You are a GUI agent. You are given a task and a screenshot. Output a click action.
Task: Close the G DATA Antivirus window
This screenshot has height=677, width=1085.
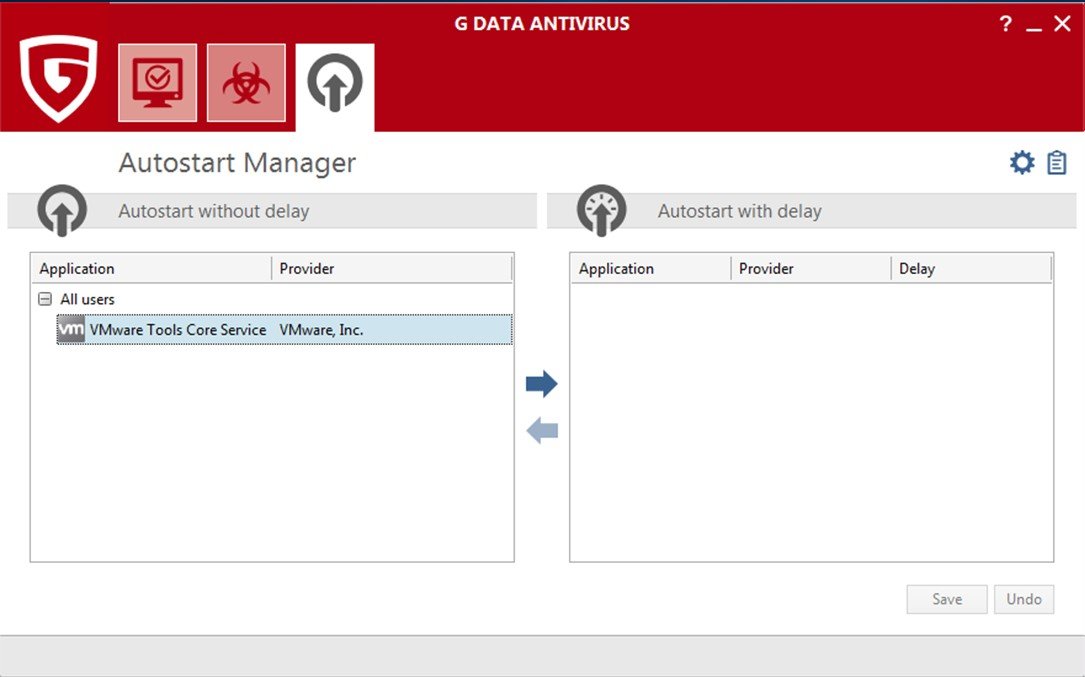point(1062,24)
